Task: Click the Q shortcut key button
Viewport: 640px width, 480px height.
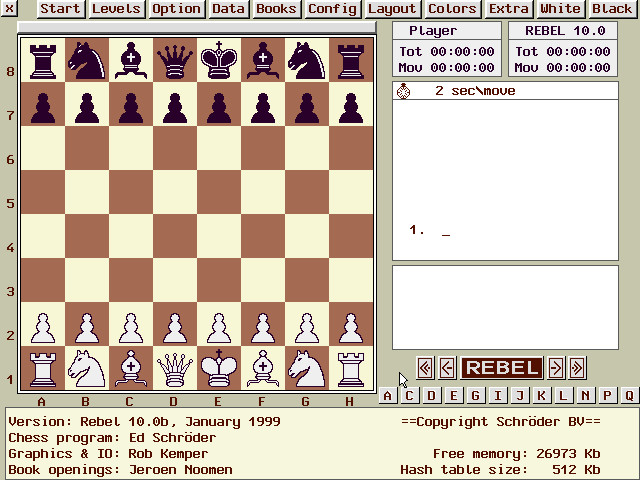Action: tap(629, 396)
